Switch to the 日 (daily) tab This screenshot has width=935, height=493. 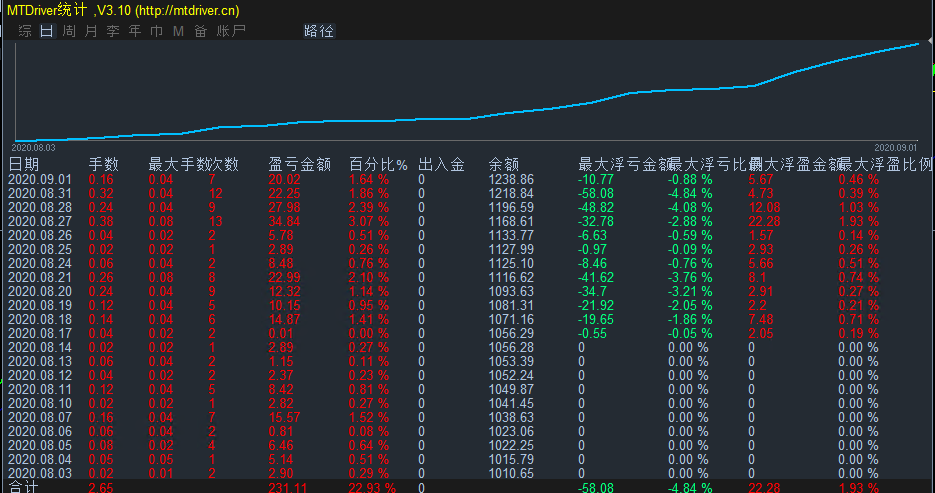tap(47, 31)
